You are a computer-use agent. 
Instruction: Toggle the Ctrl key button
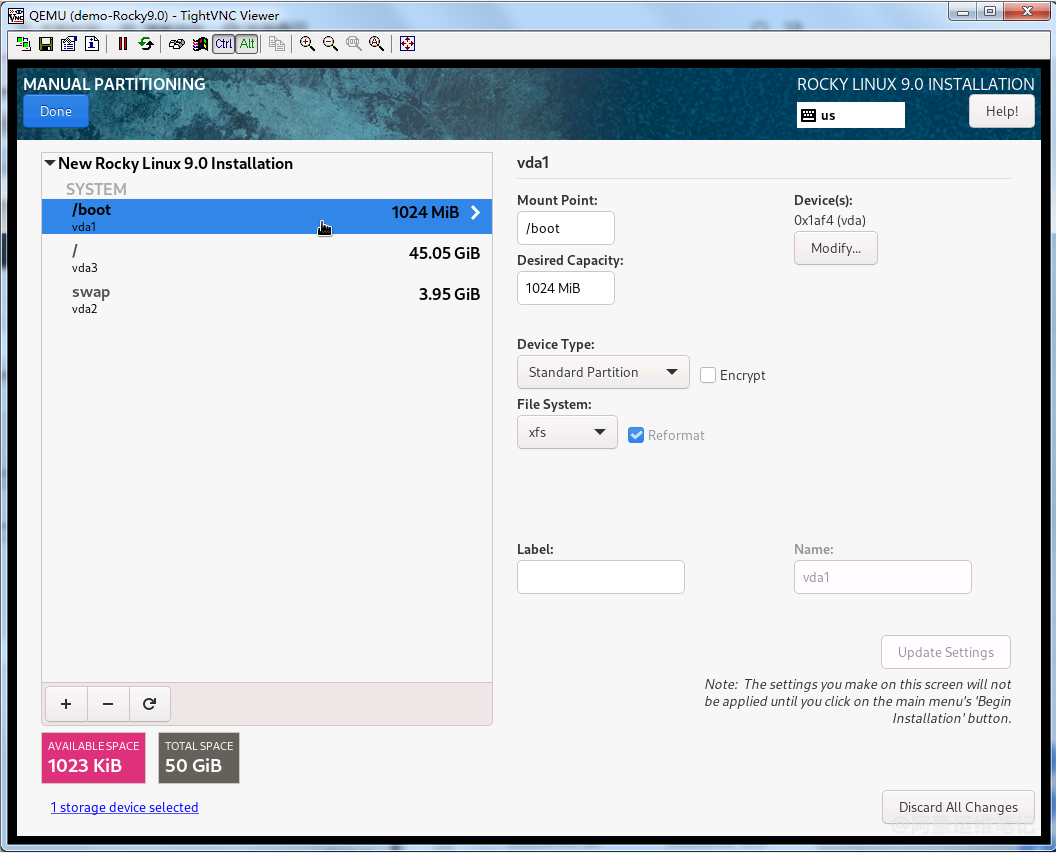223,44
